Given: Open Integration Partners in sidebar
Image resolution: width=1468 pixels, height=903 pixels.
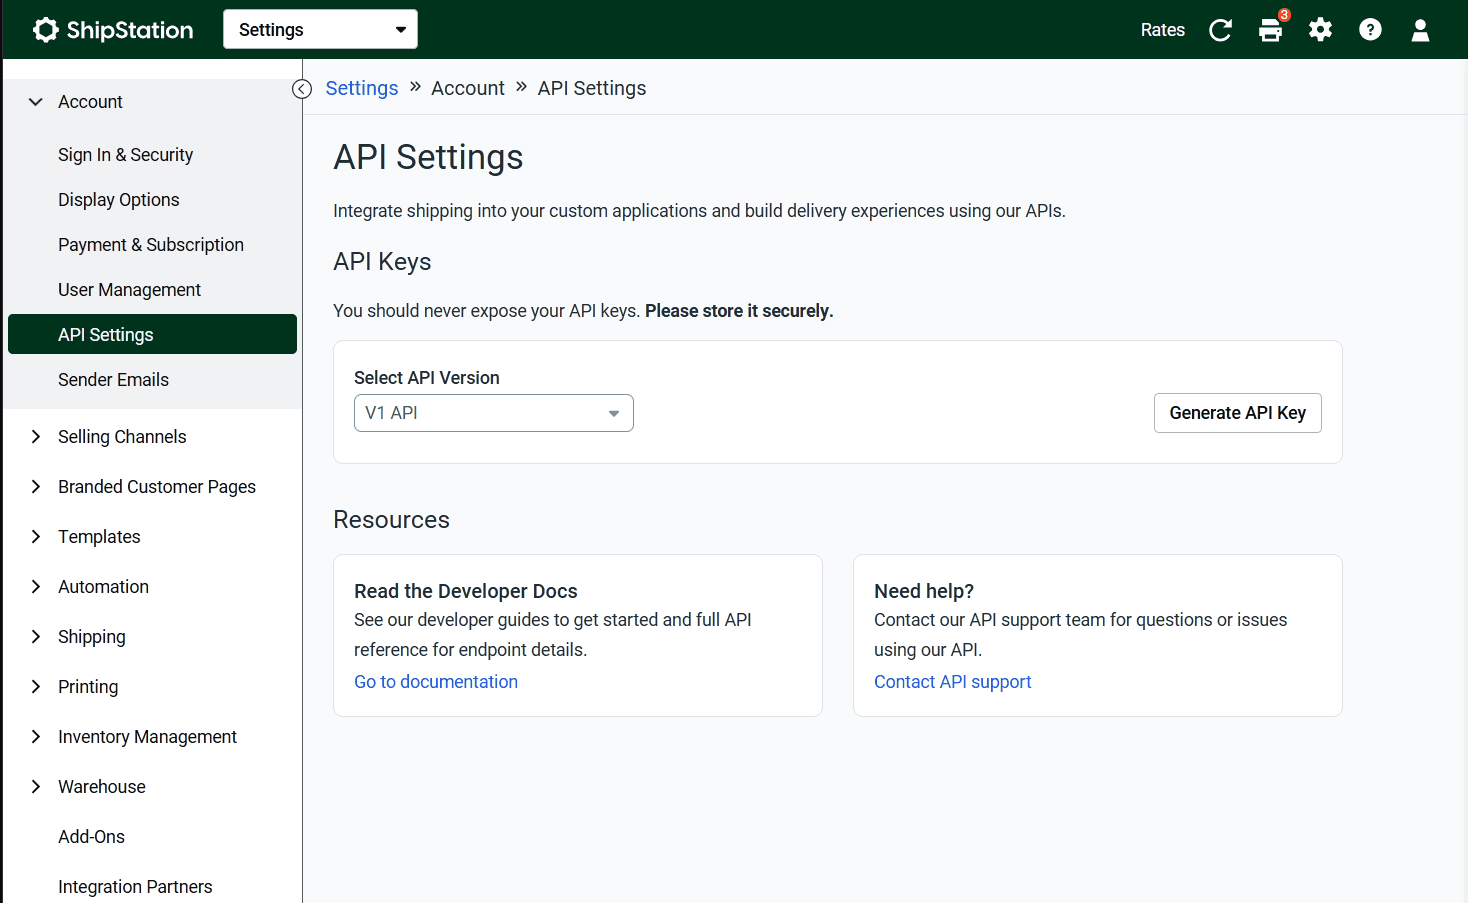Looking at the screenshot, I should pos(135,887).
